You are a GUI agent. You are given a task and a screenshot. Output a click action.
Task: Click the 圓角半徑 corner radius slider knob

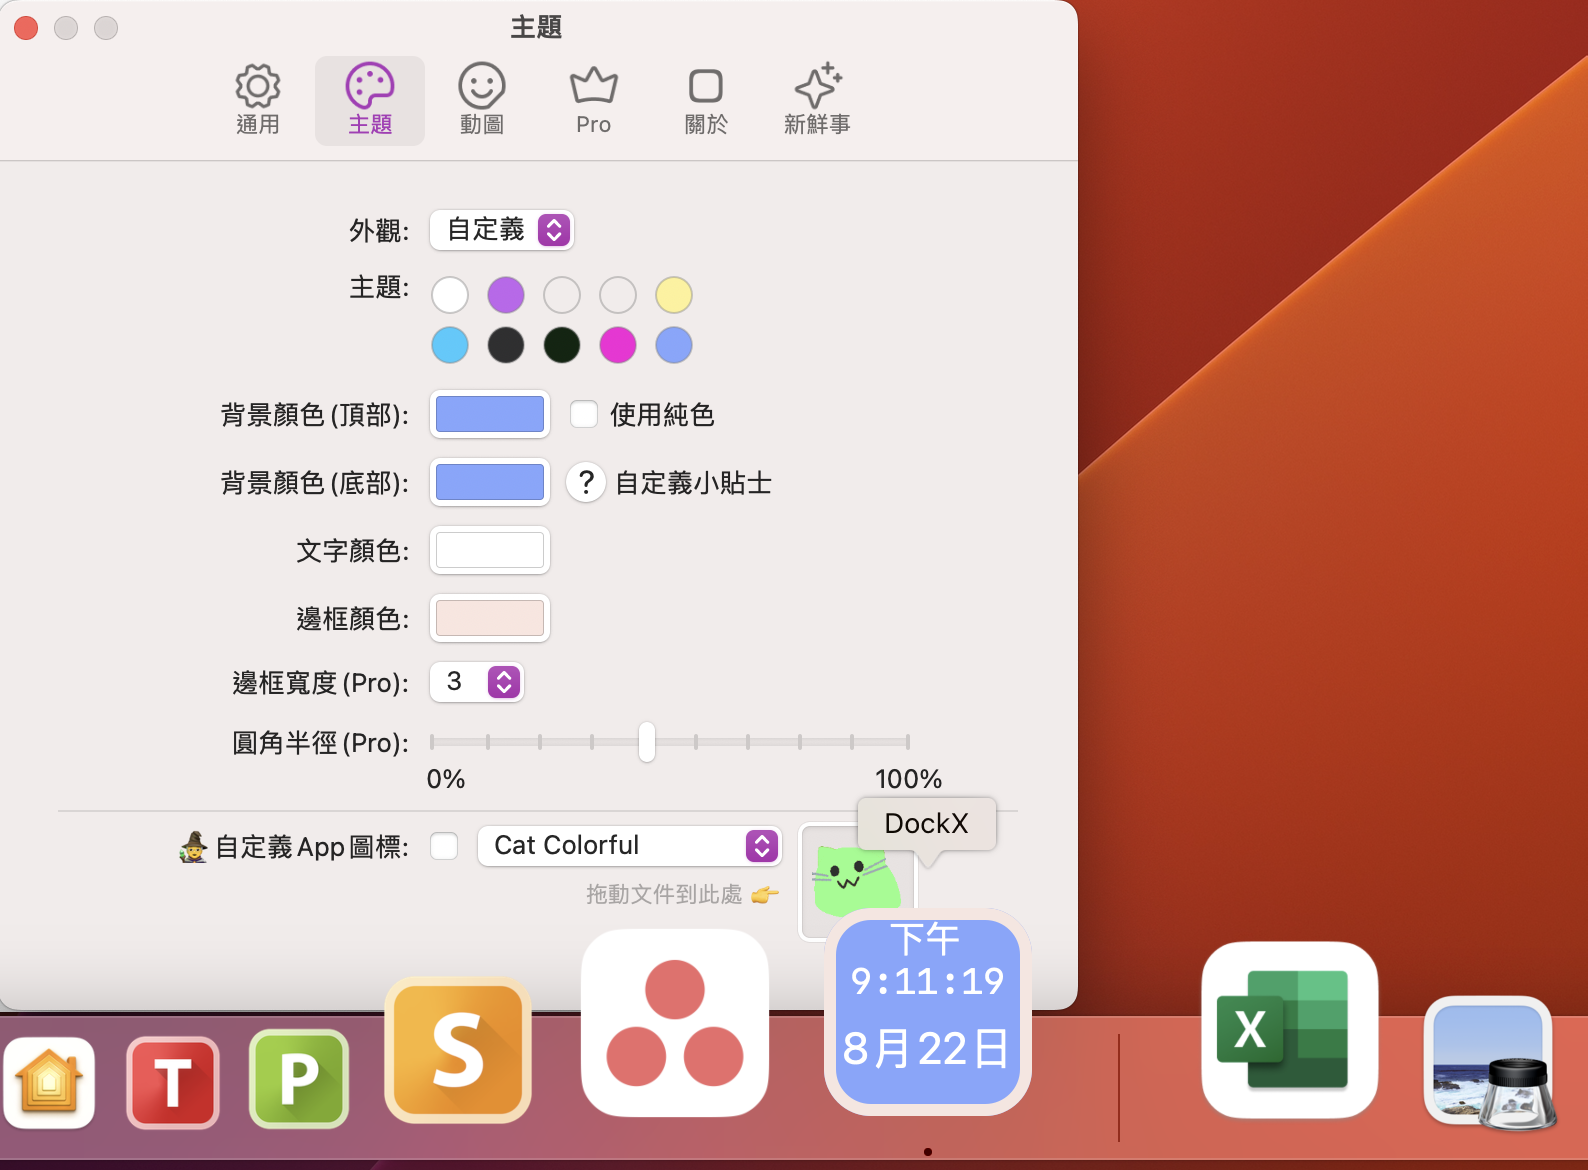click(647, 742)
